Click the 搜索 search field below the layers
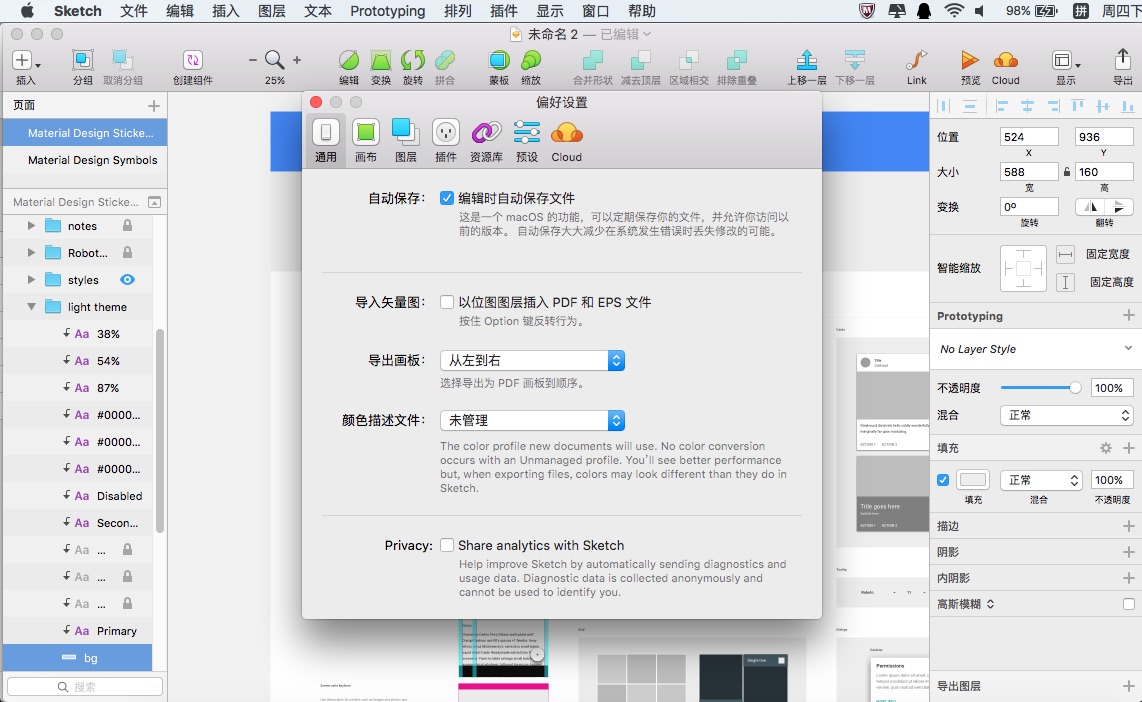 [84, 686]
